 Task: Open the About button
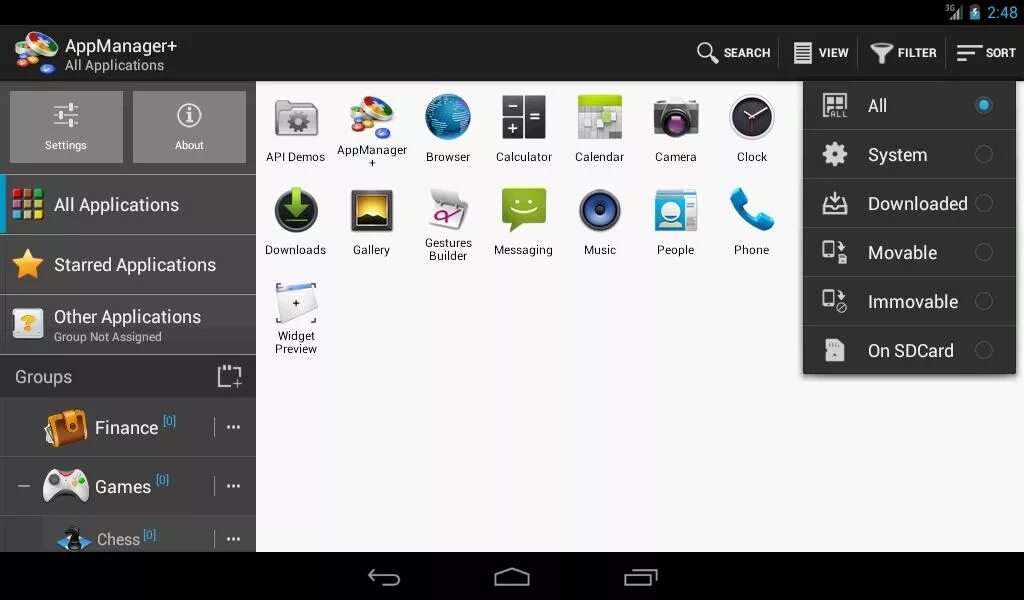189,127
